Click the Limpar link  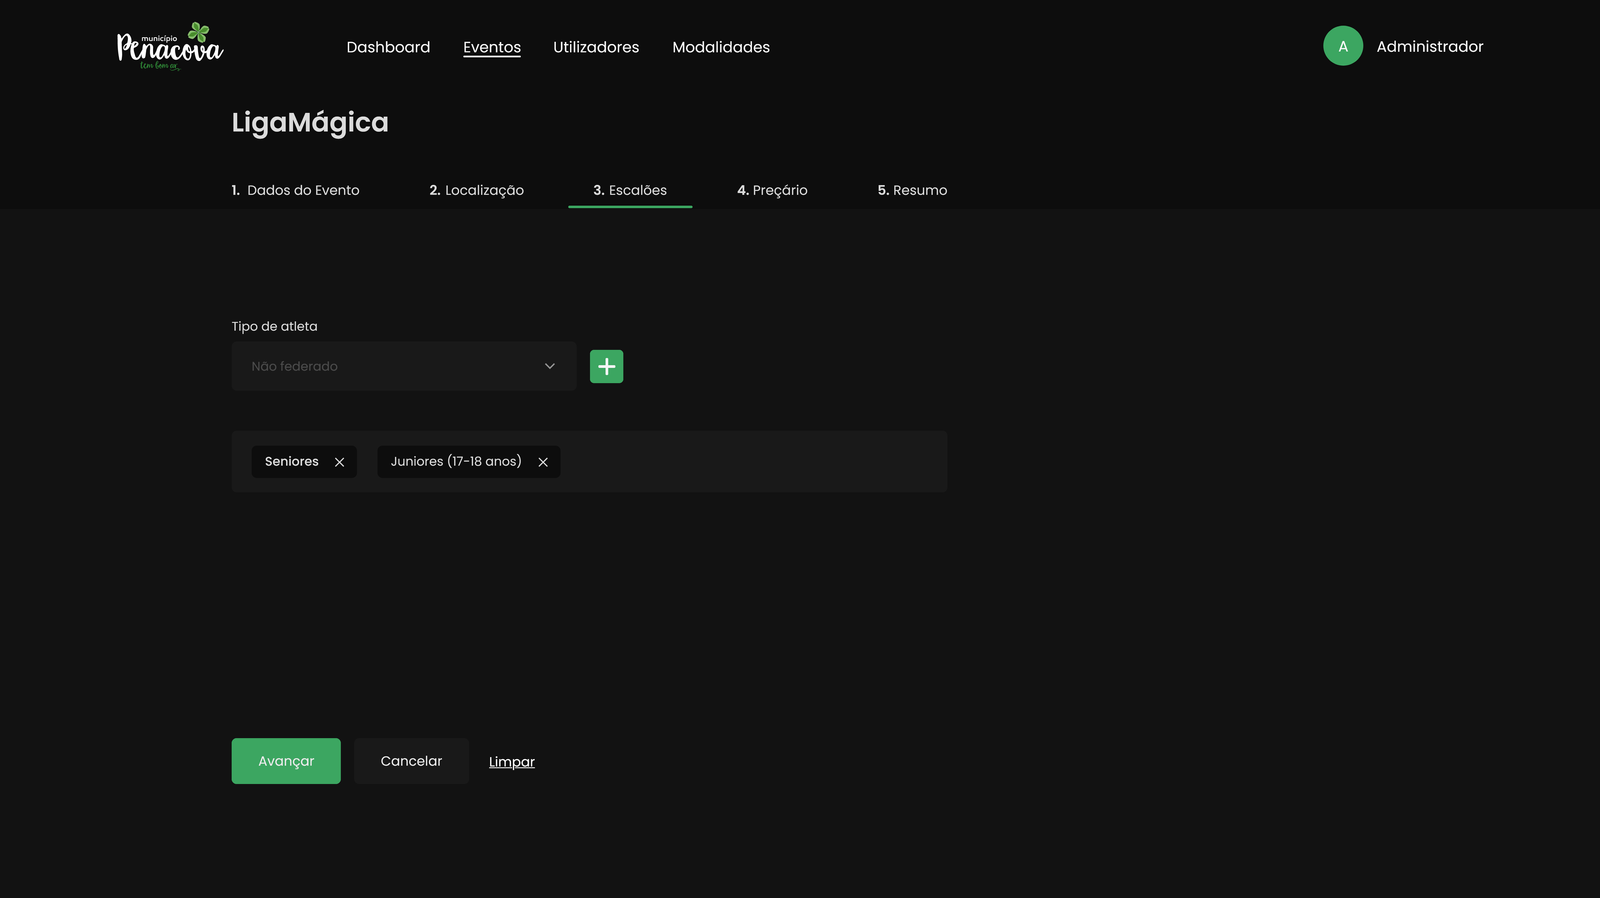coord(511,762)
